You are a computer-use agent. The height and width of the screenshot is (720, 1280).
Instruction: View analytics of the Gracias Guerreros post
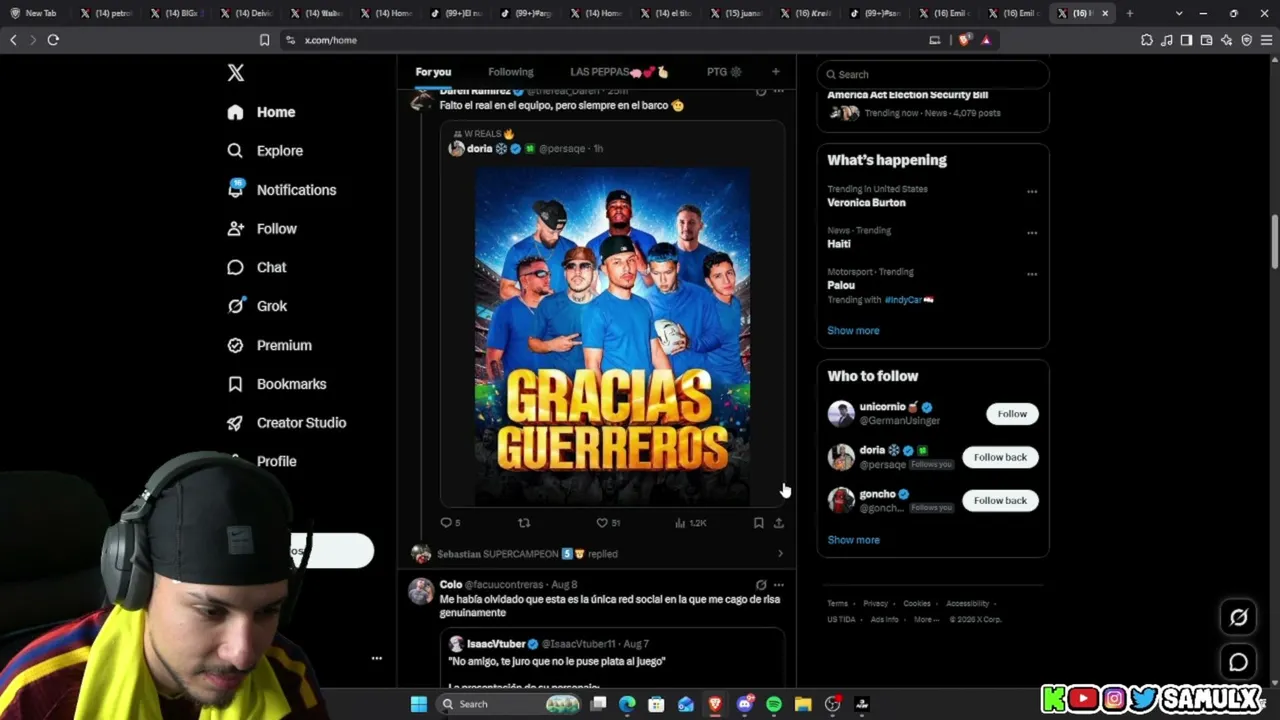click(x=691, y=523)
